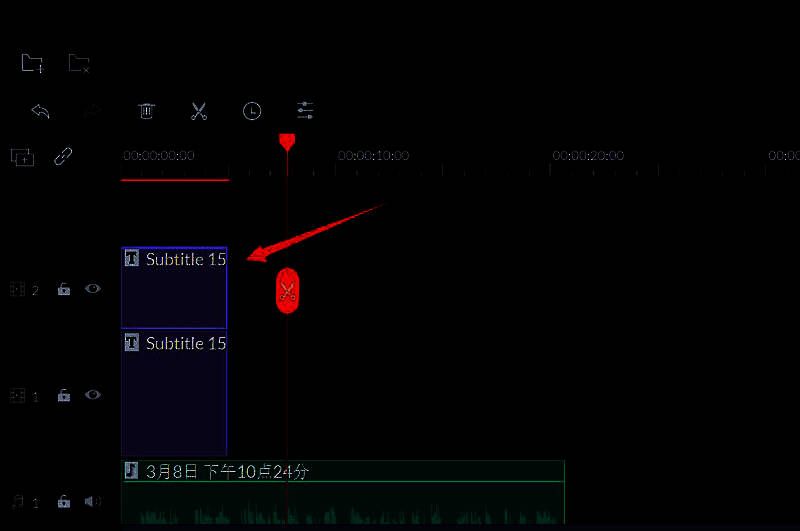The image size is (800, 531).
Task: Click the delete folder icon
Action: point(79,64)
